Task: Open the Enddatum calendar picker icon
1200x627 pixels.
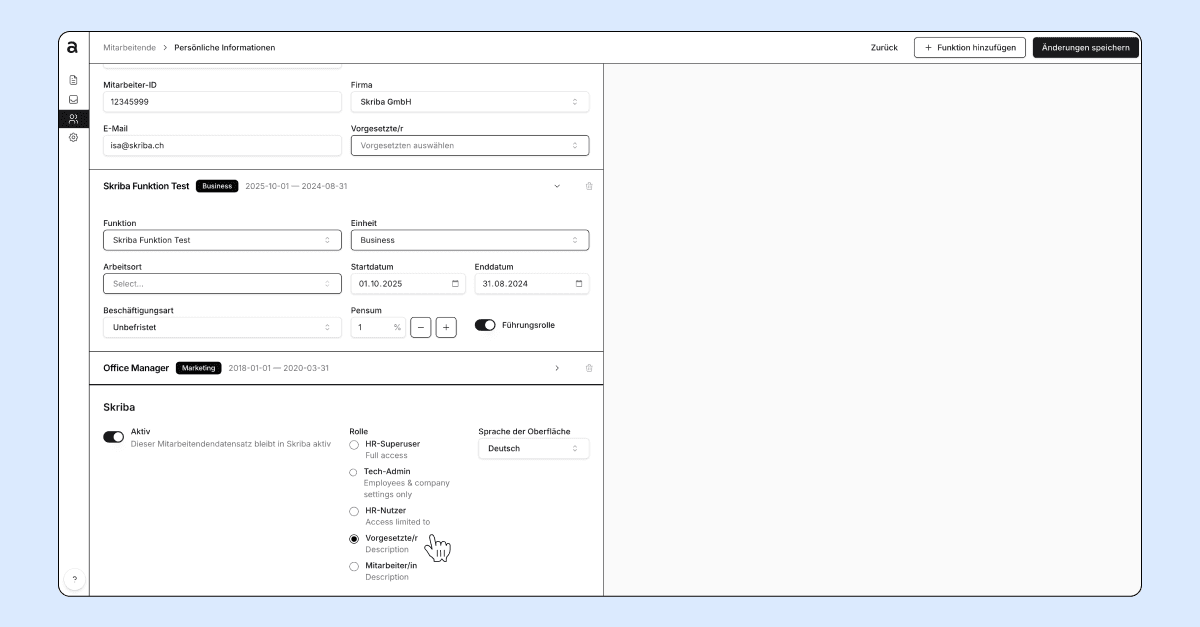Action: pyautogui.click(x=579, y=284)
